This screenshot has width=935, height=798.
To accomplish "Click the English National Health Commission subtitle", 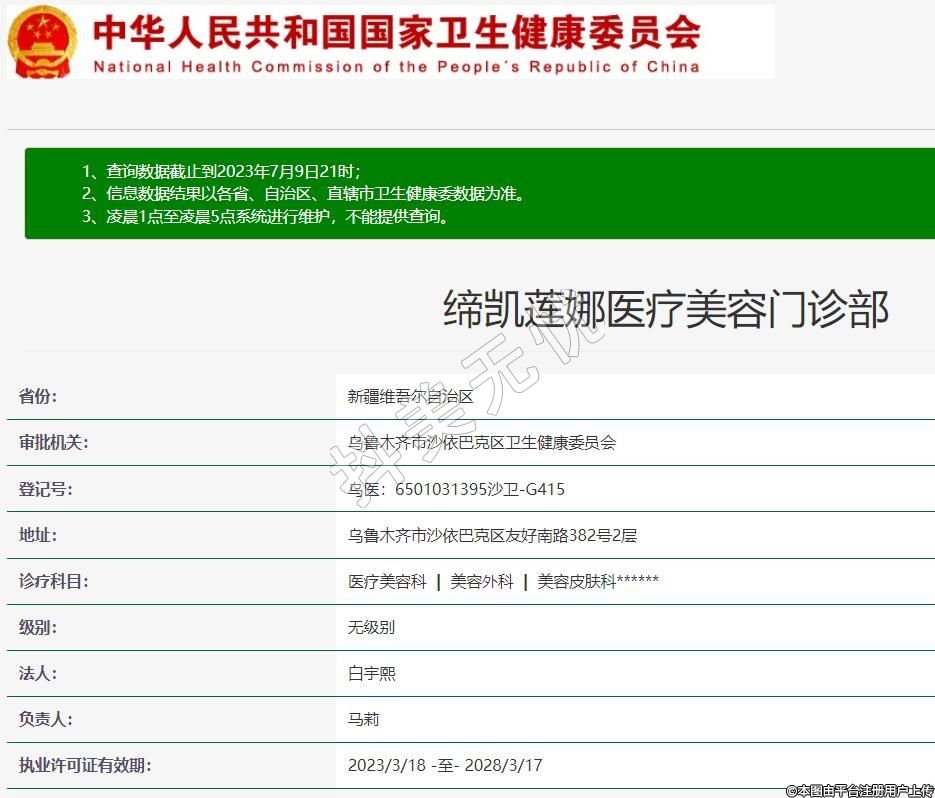I will [x=396, y=67].
